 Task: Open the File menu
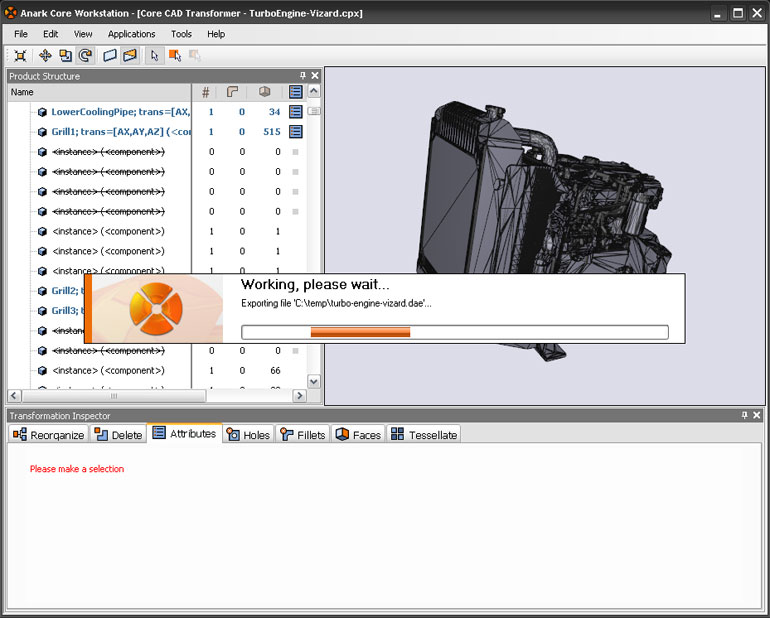coord(21,34)
